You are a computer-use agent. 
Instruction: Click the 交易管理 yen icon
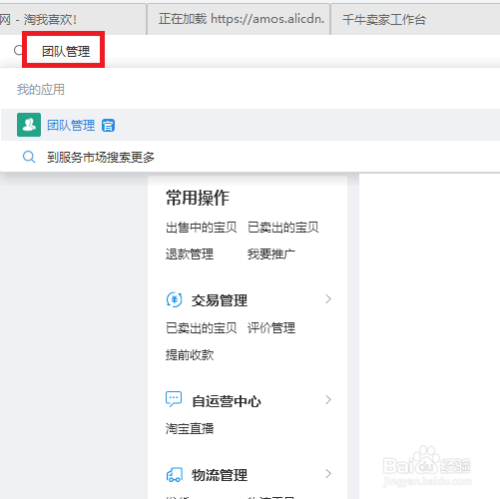pyautogui.click(x=174, y=299)
